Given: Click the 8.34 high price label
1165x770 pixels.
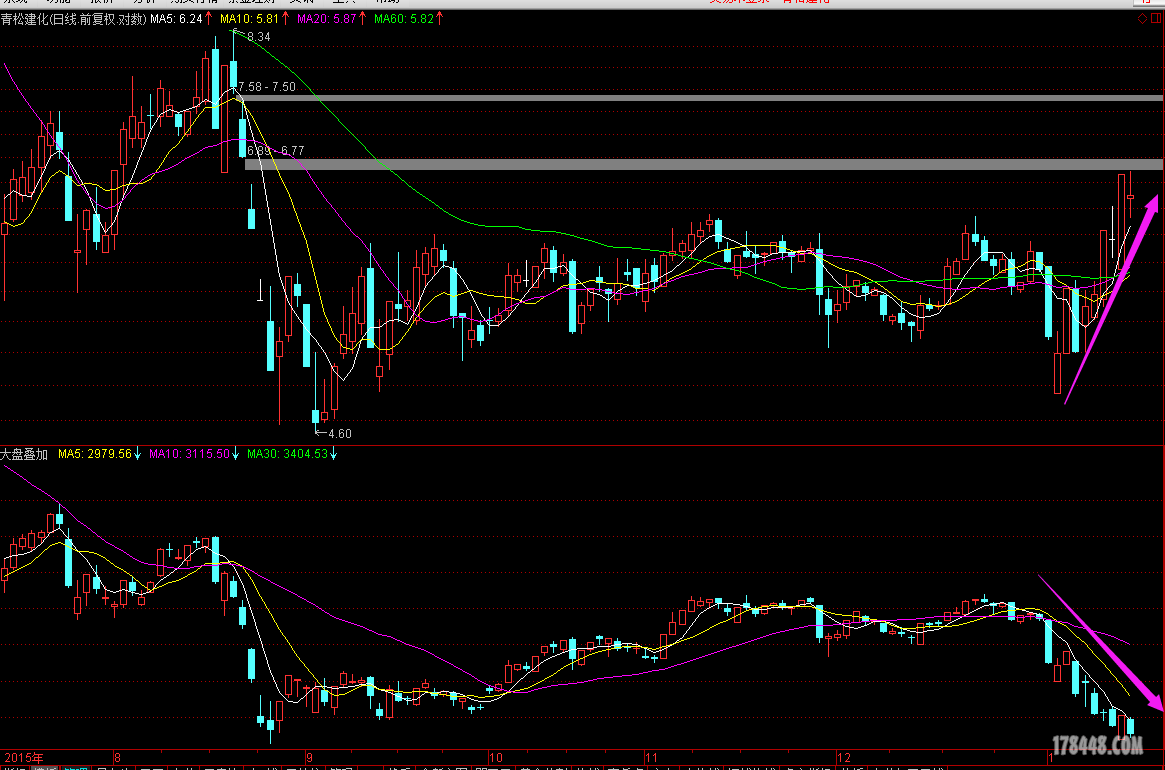Looking at the screenshot, I should 259,36.
